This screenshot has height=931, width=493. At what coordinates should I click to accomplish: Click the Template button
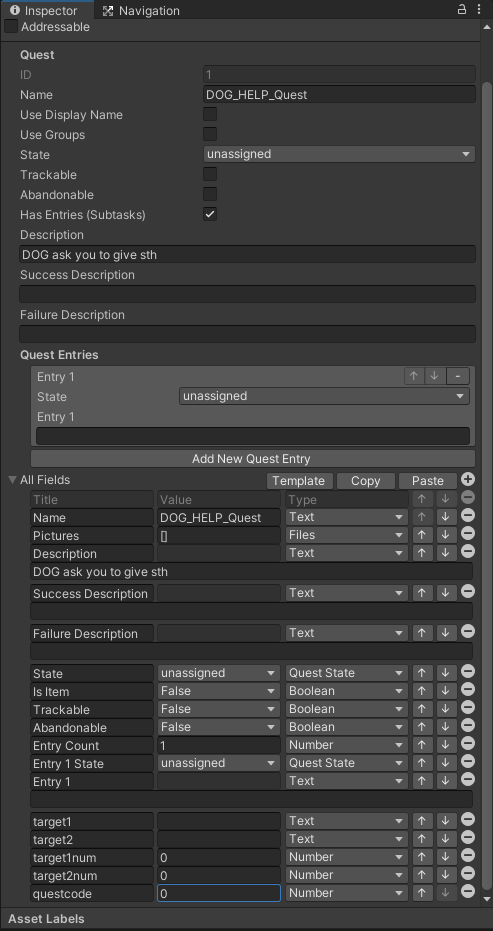299,480
